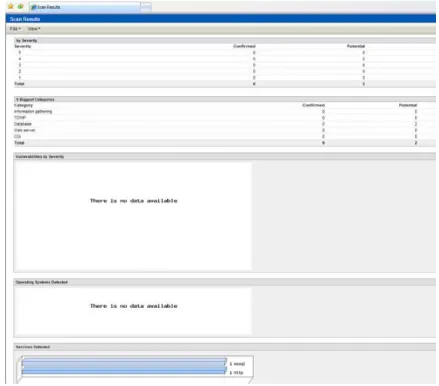Click the top bar in Services chart
This screenshot has width=439, height=386.
124,363
